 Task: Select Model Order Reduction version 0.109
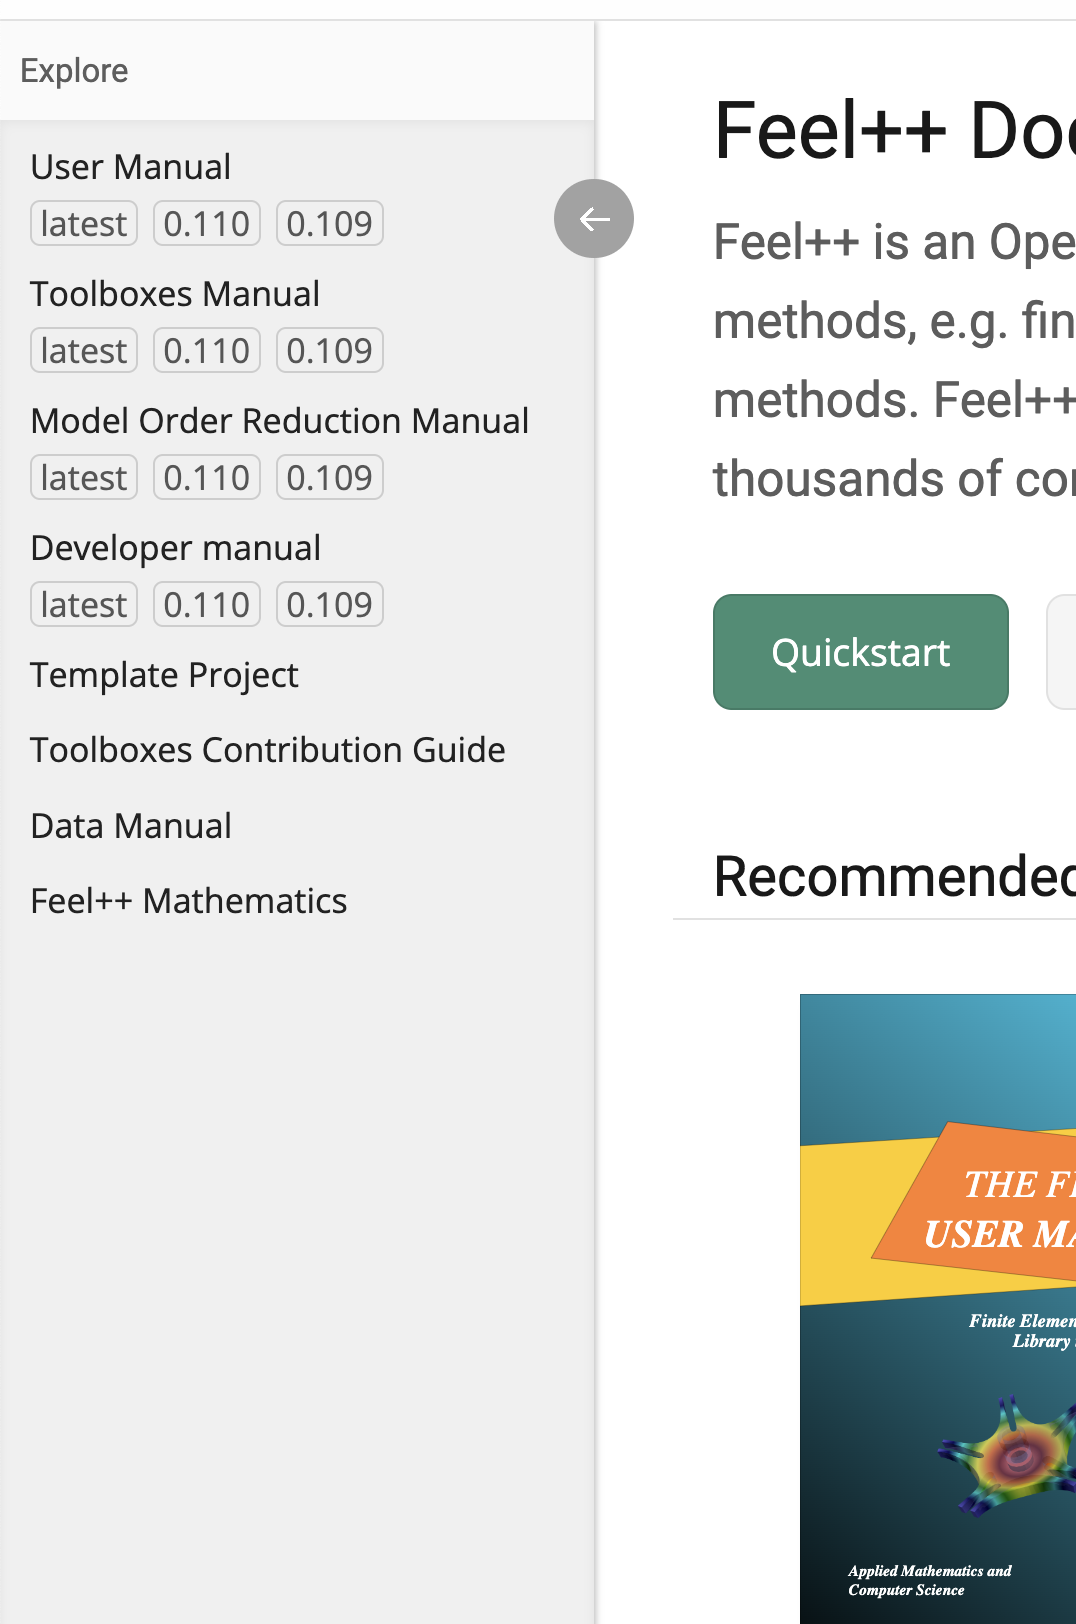tap(330, 477)
